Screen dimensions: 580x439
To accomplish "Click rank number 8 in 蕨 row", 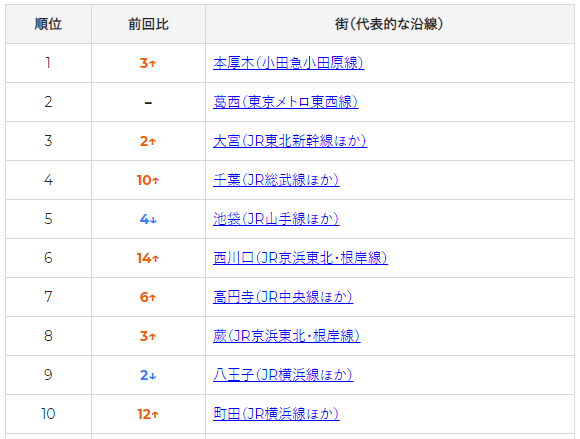I will tap(48, 336).
